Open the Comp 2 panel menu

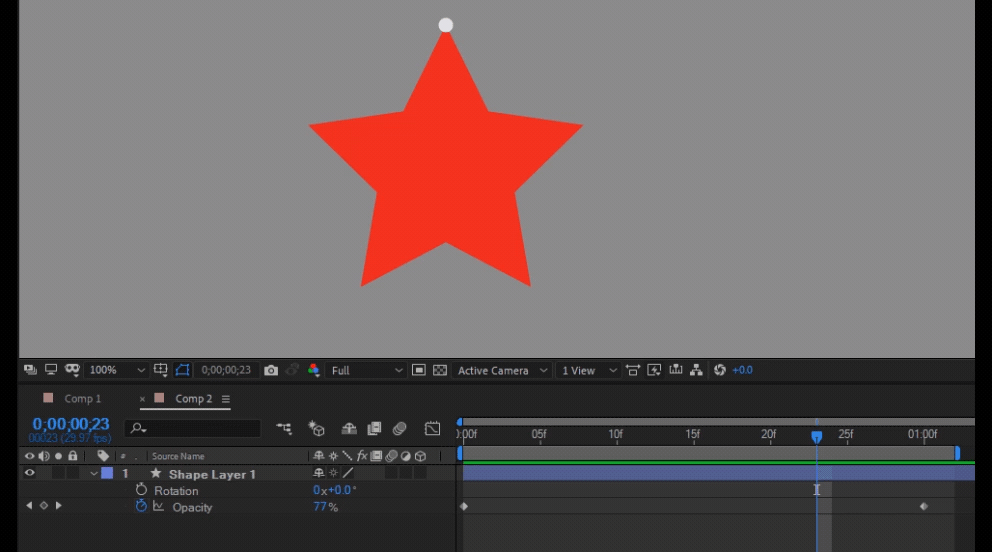(x=225, y=399)
